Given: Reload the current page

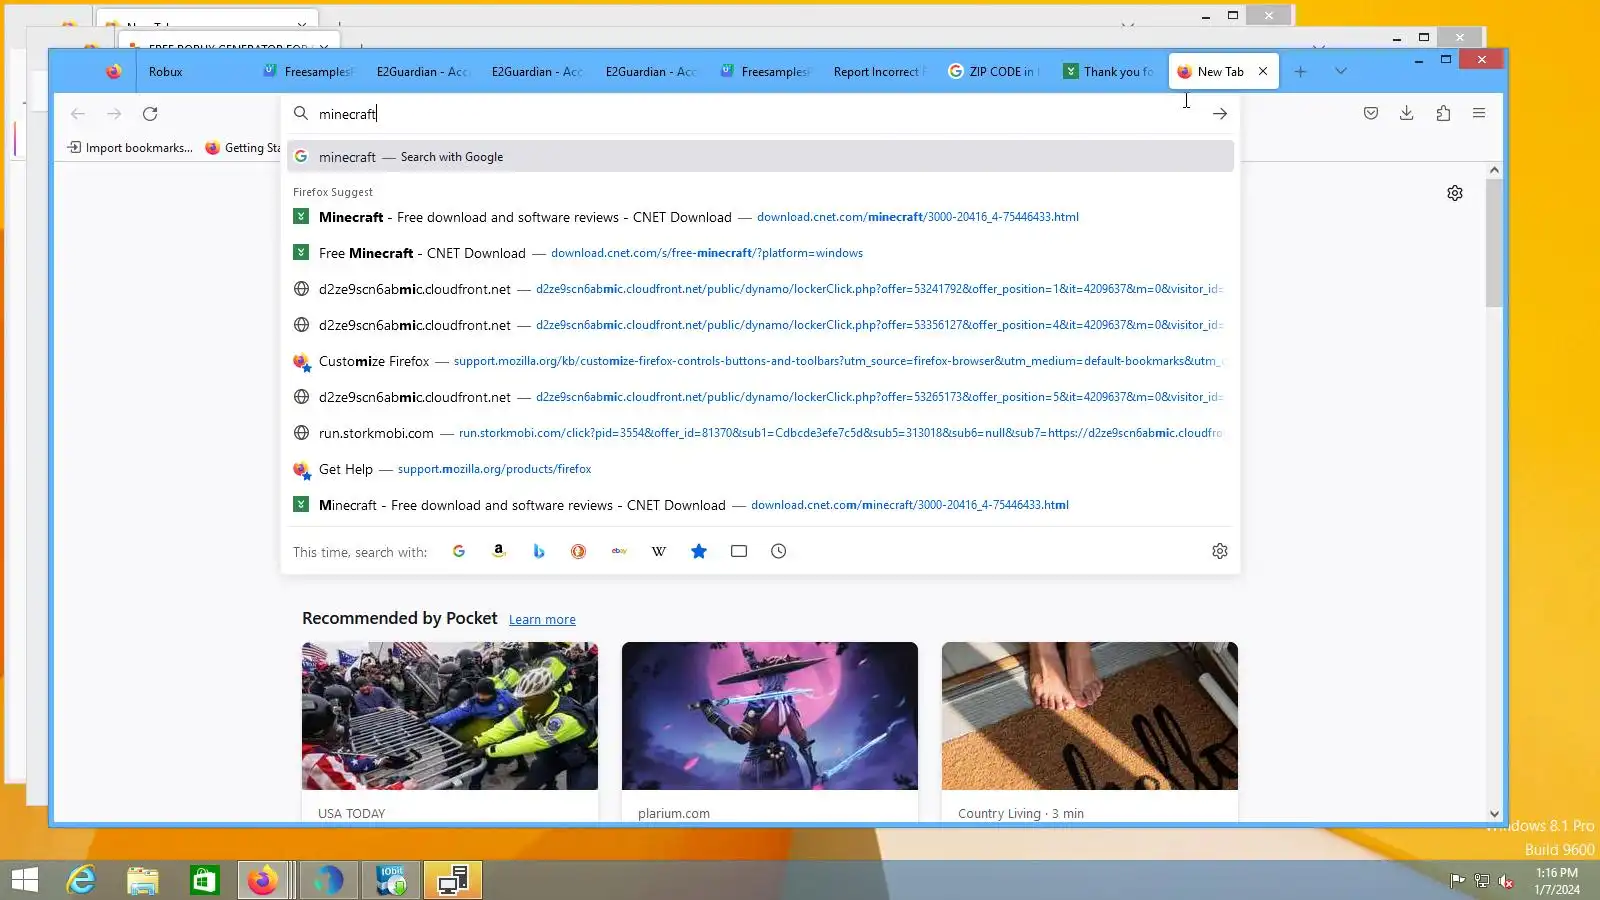Looking at the screenshot, I should click(x=150, y=114).
